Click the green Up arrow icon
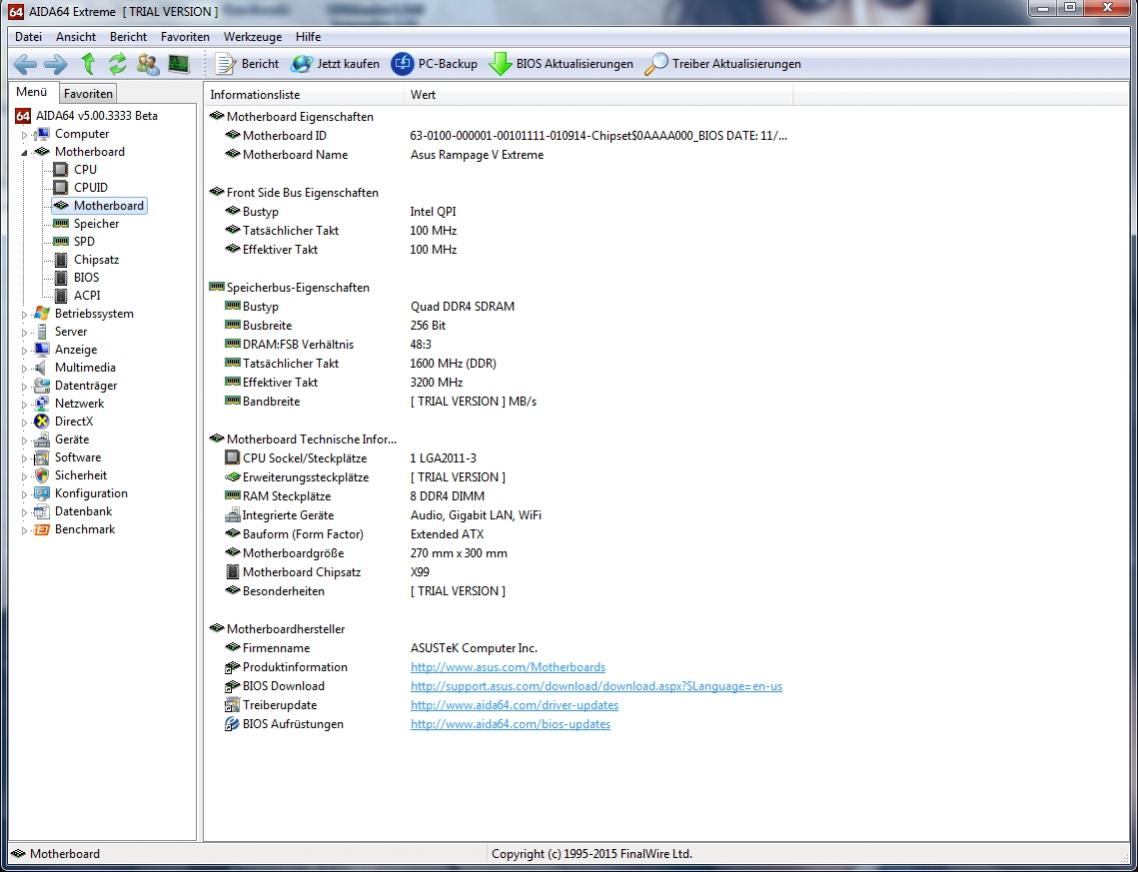 [x=88, y=64]
